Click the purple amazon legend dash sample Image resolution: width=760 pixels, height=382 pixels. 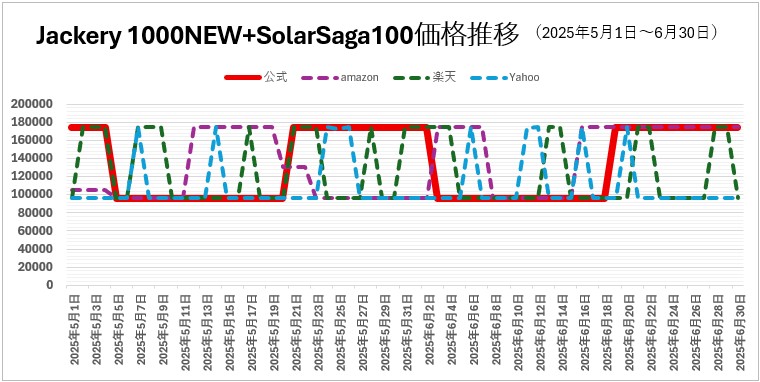[319, 78]
